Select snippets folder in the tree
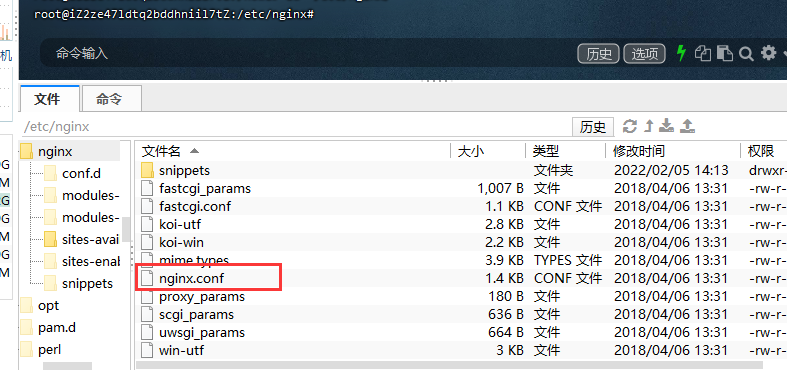 pyautogui.click(x=87, y=284)
